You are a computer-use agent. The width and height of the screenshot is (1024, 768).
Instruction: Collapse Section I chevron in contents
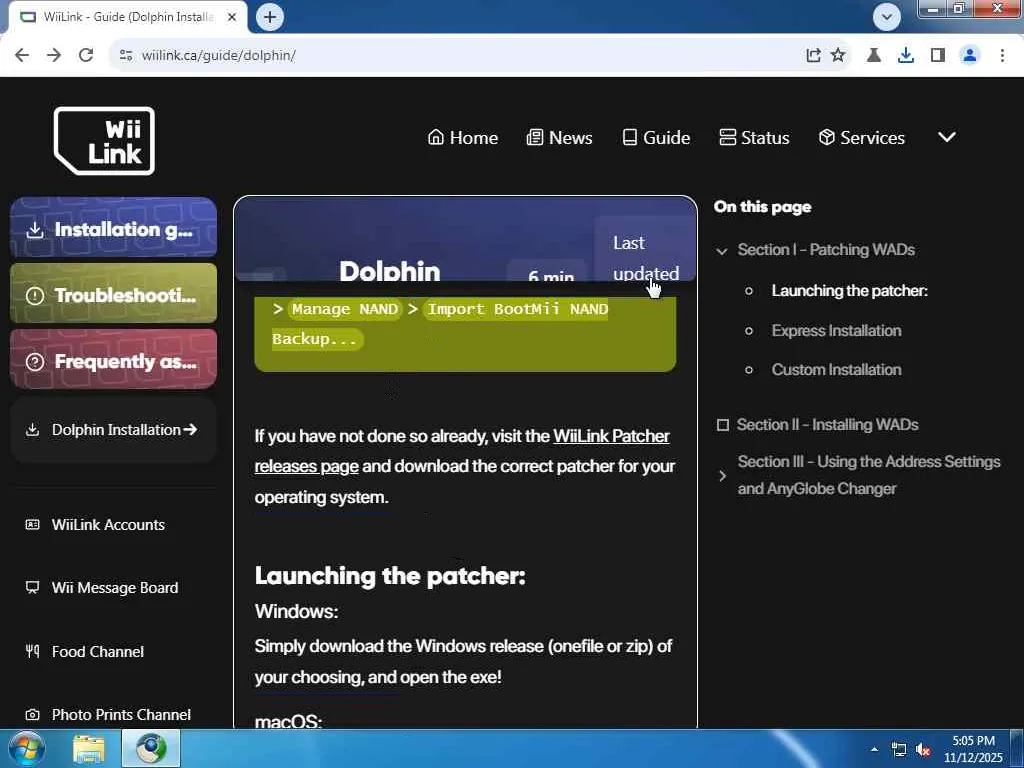[x=722, y=251]
